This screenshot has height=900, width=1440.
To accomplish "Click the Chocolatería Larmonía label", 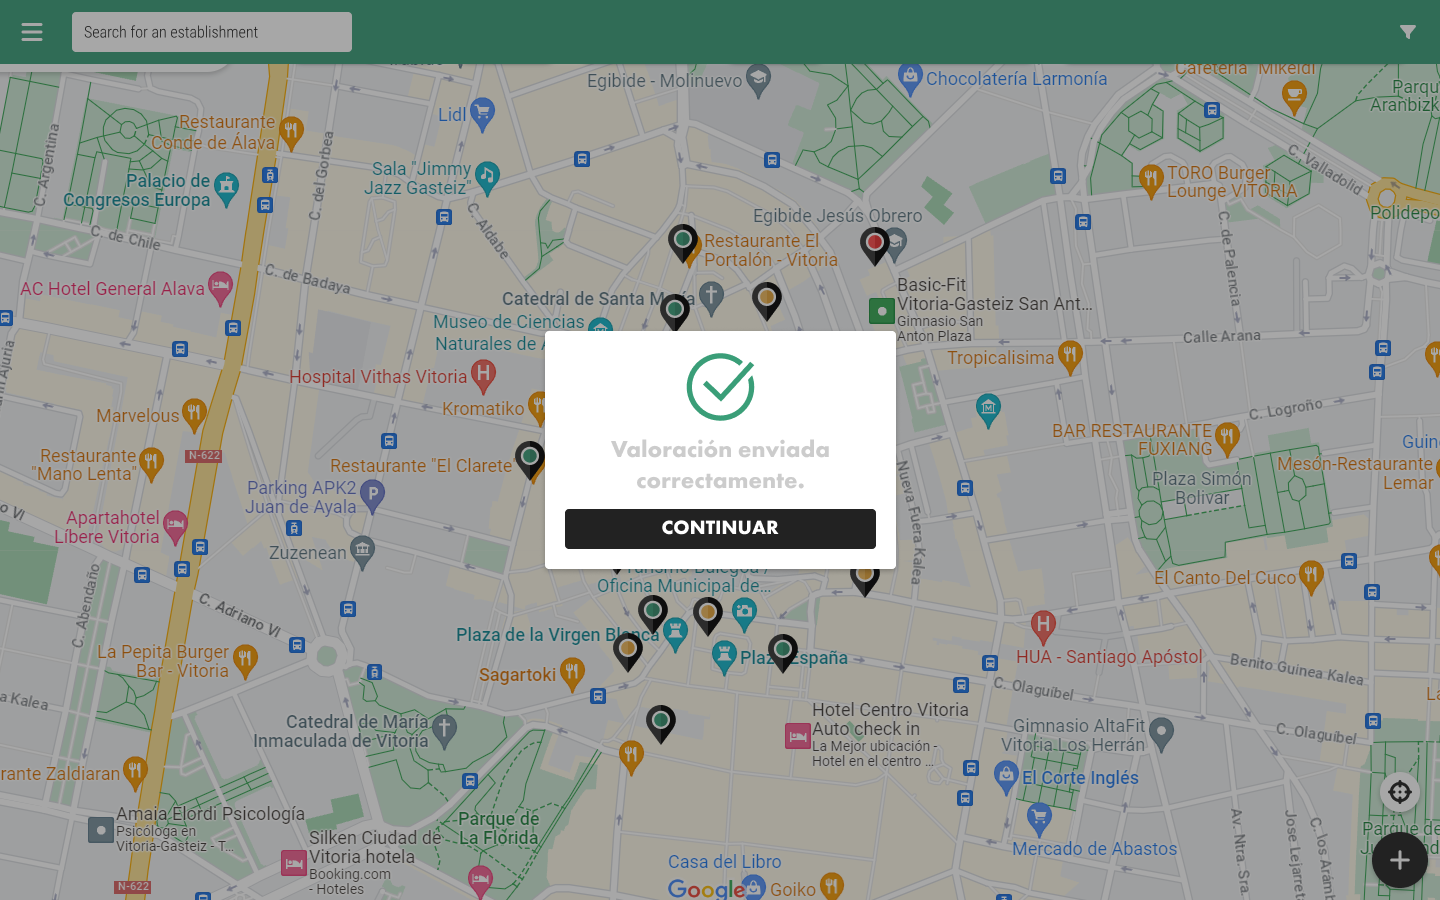I will tap(1016, 79).
